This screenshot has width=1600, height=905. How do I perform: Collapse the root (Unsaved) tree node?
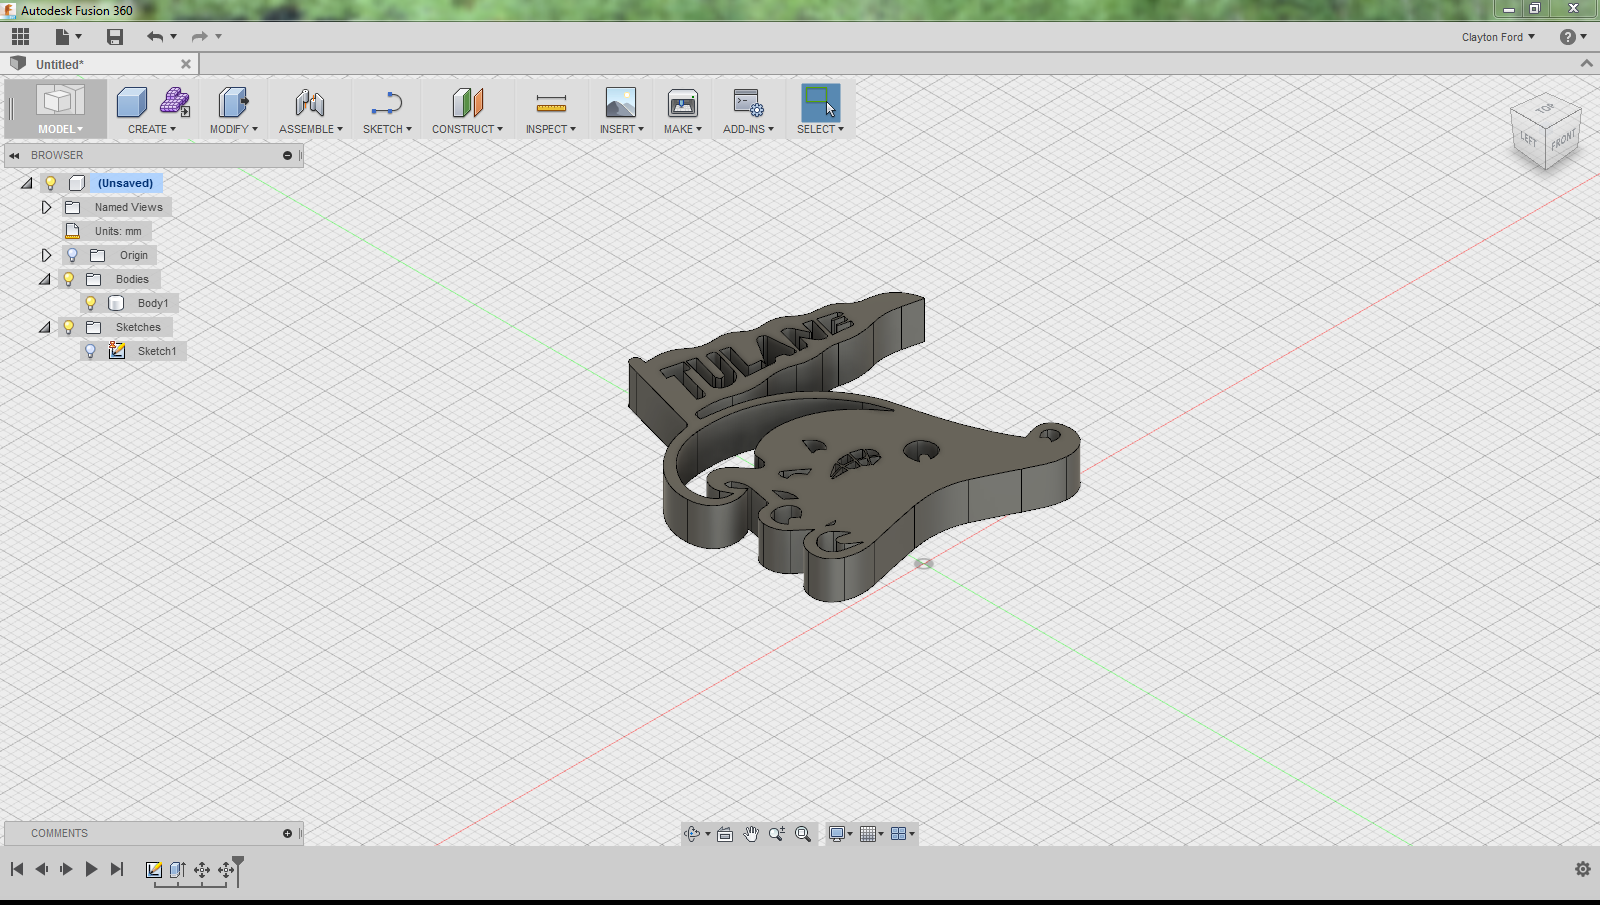(27, 183)
